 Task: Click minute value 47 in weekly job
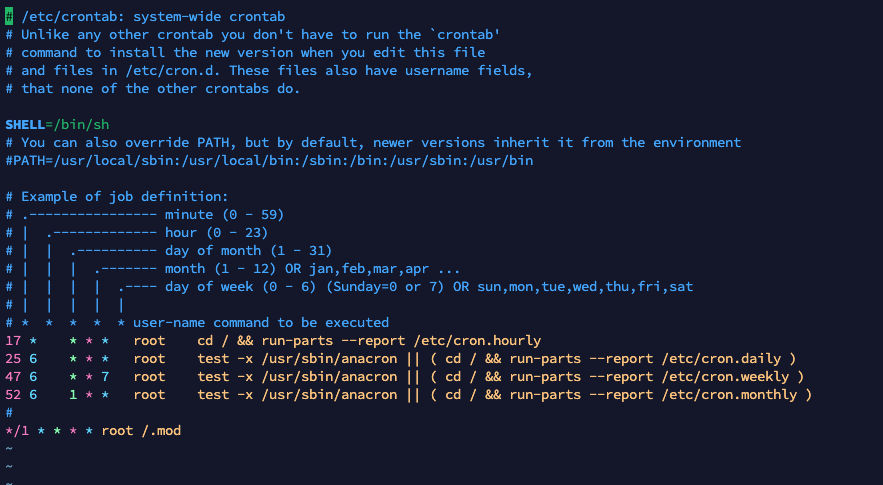13,377
